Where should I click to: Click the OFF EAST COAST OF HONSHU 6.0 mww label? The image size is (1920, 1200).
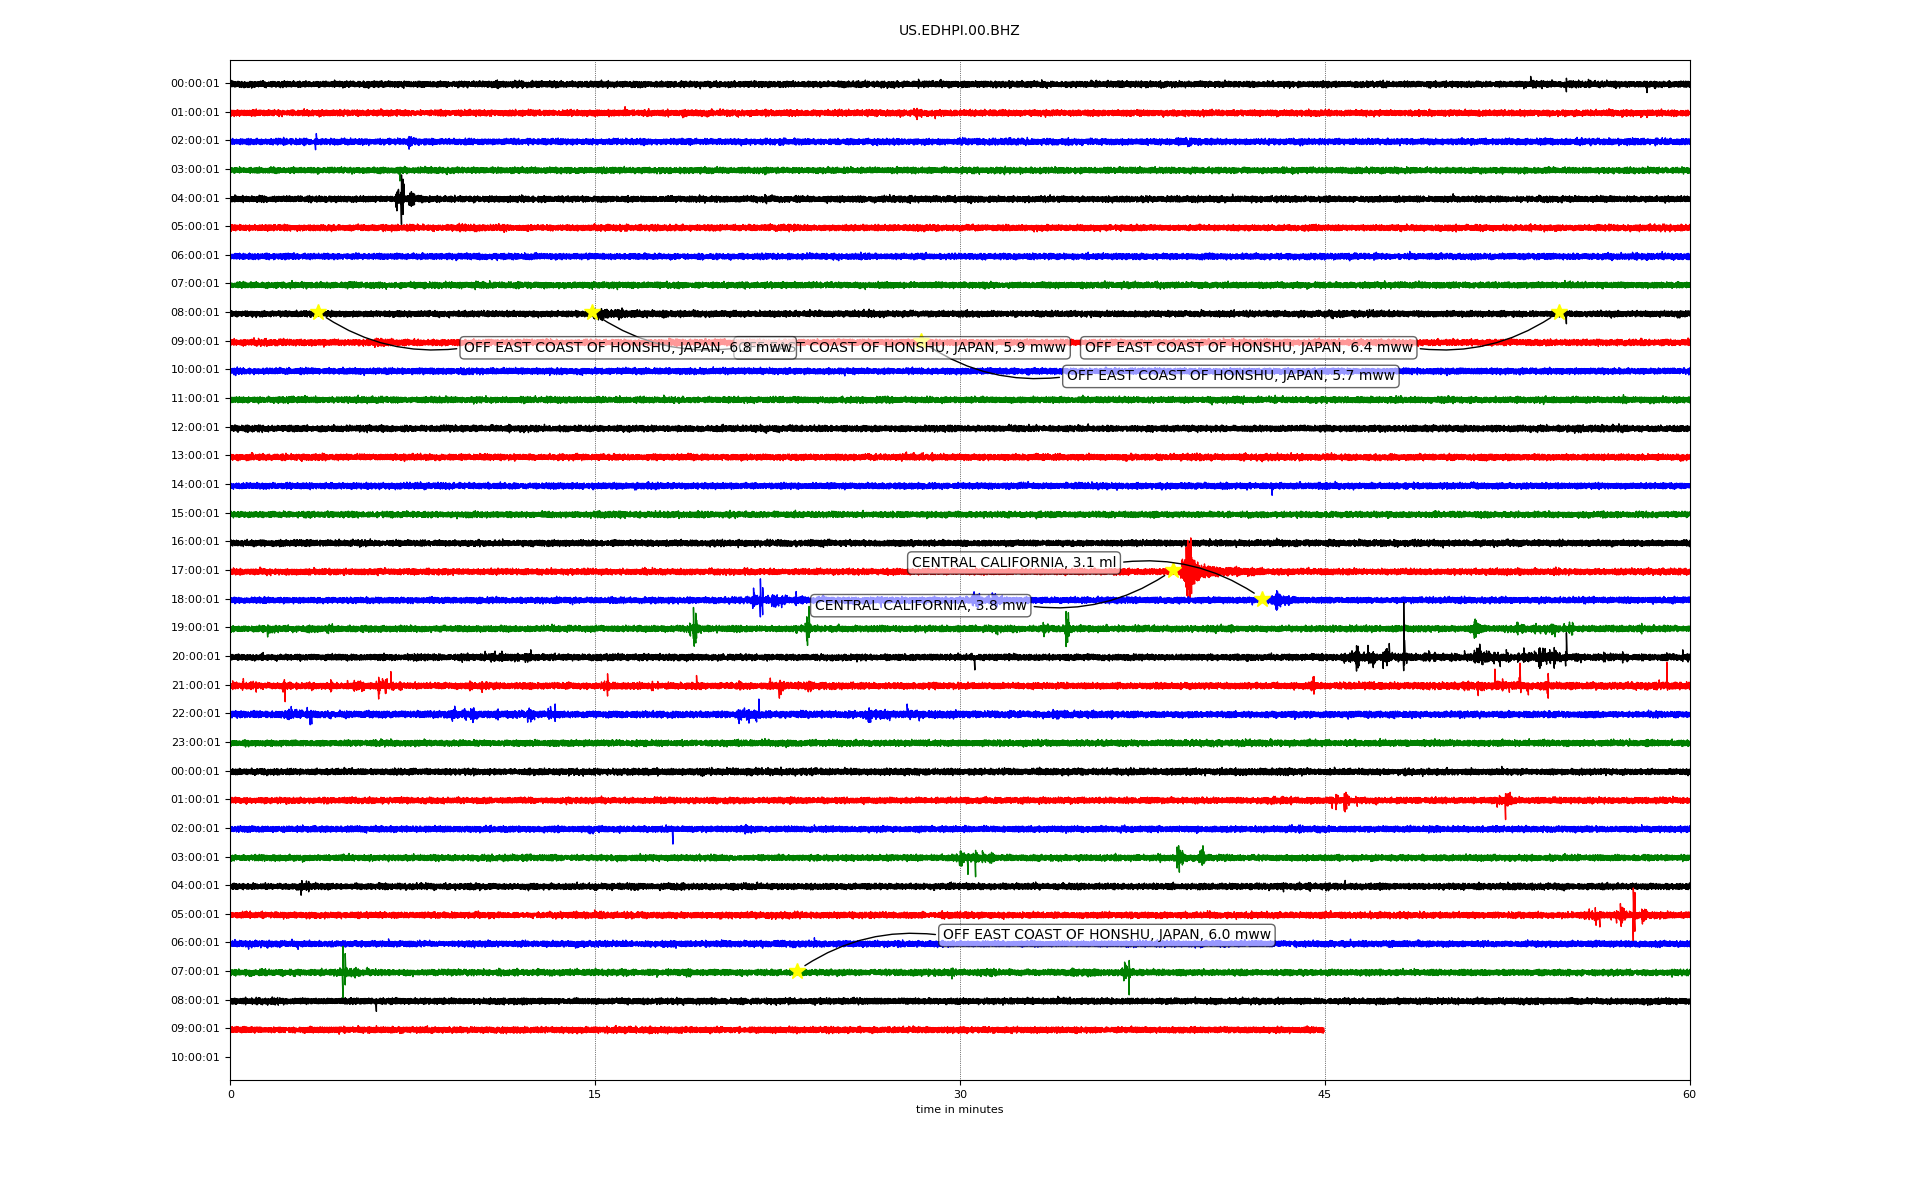click(1106, 934)
